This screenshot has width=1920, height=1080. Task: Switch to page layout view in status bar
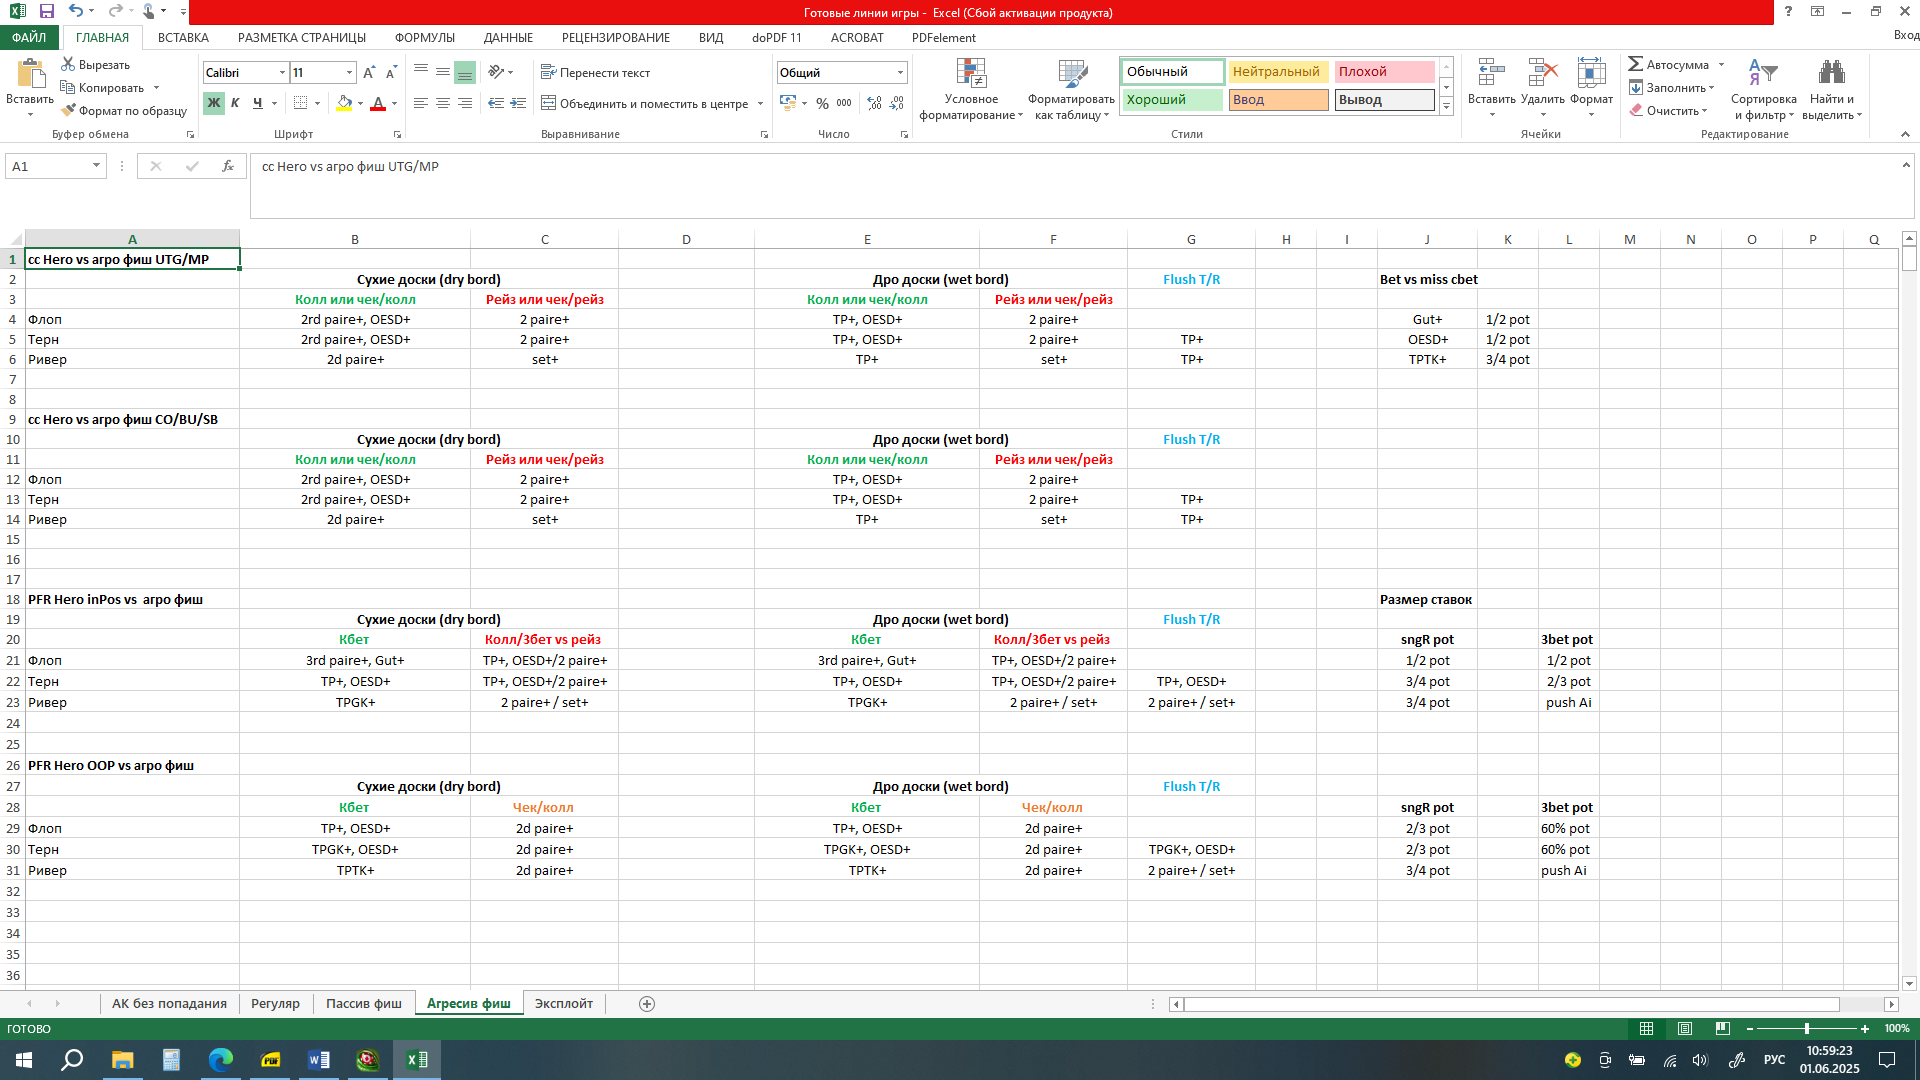pos(1685,1028)
